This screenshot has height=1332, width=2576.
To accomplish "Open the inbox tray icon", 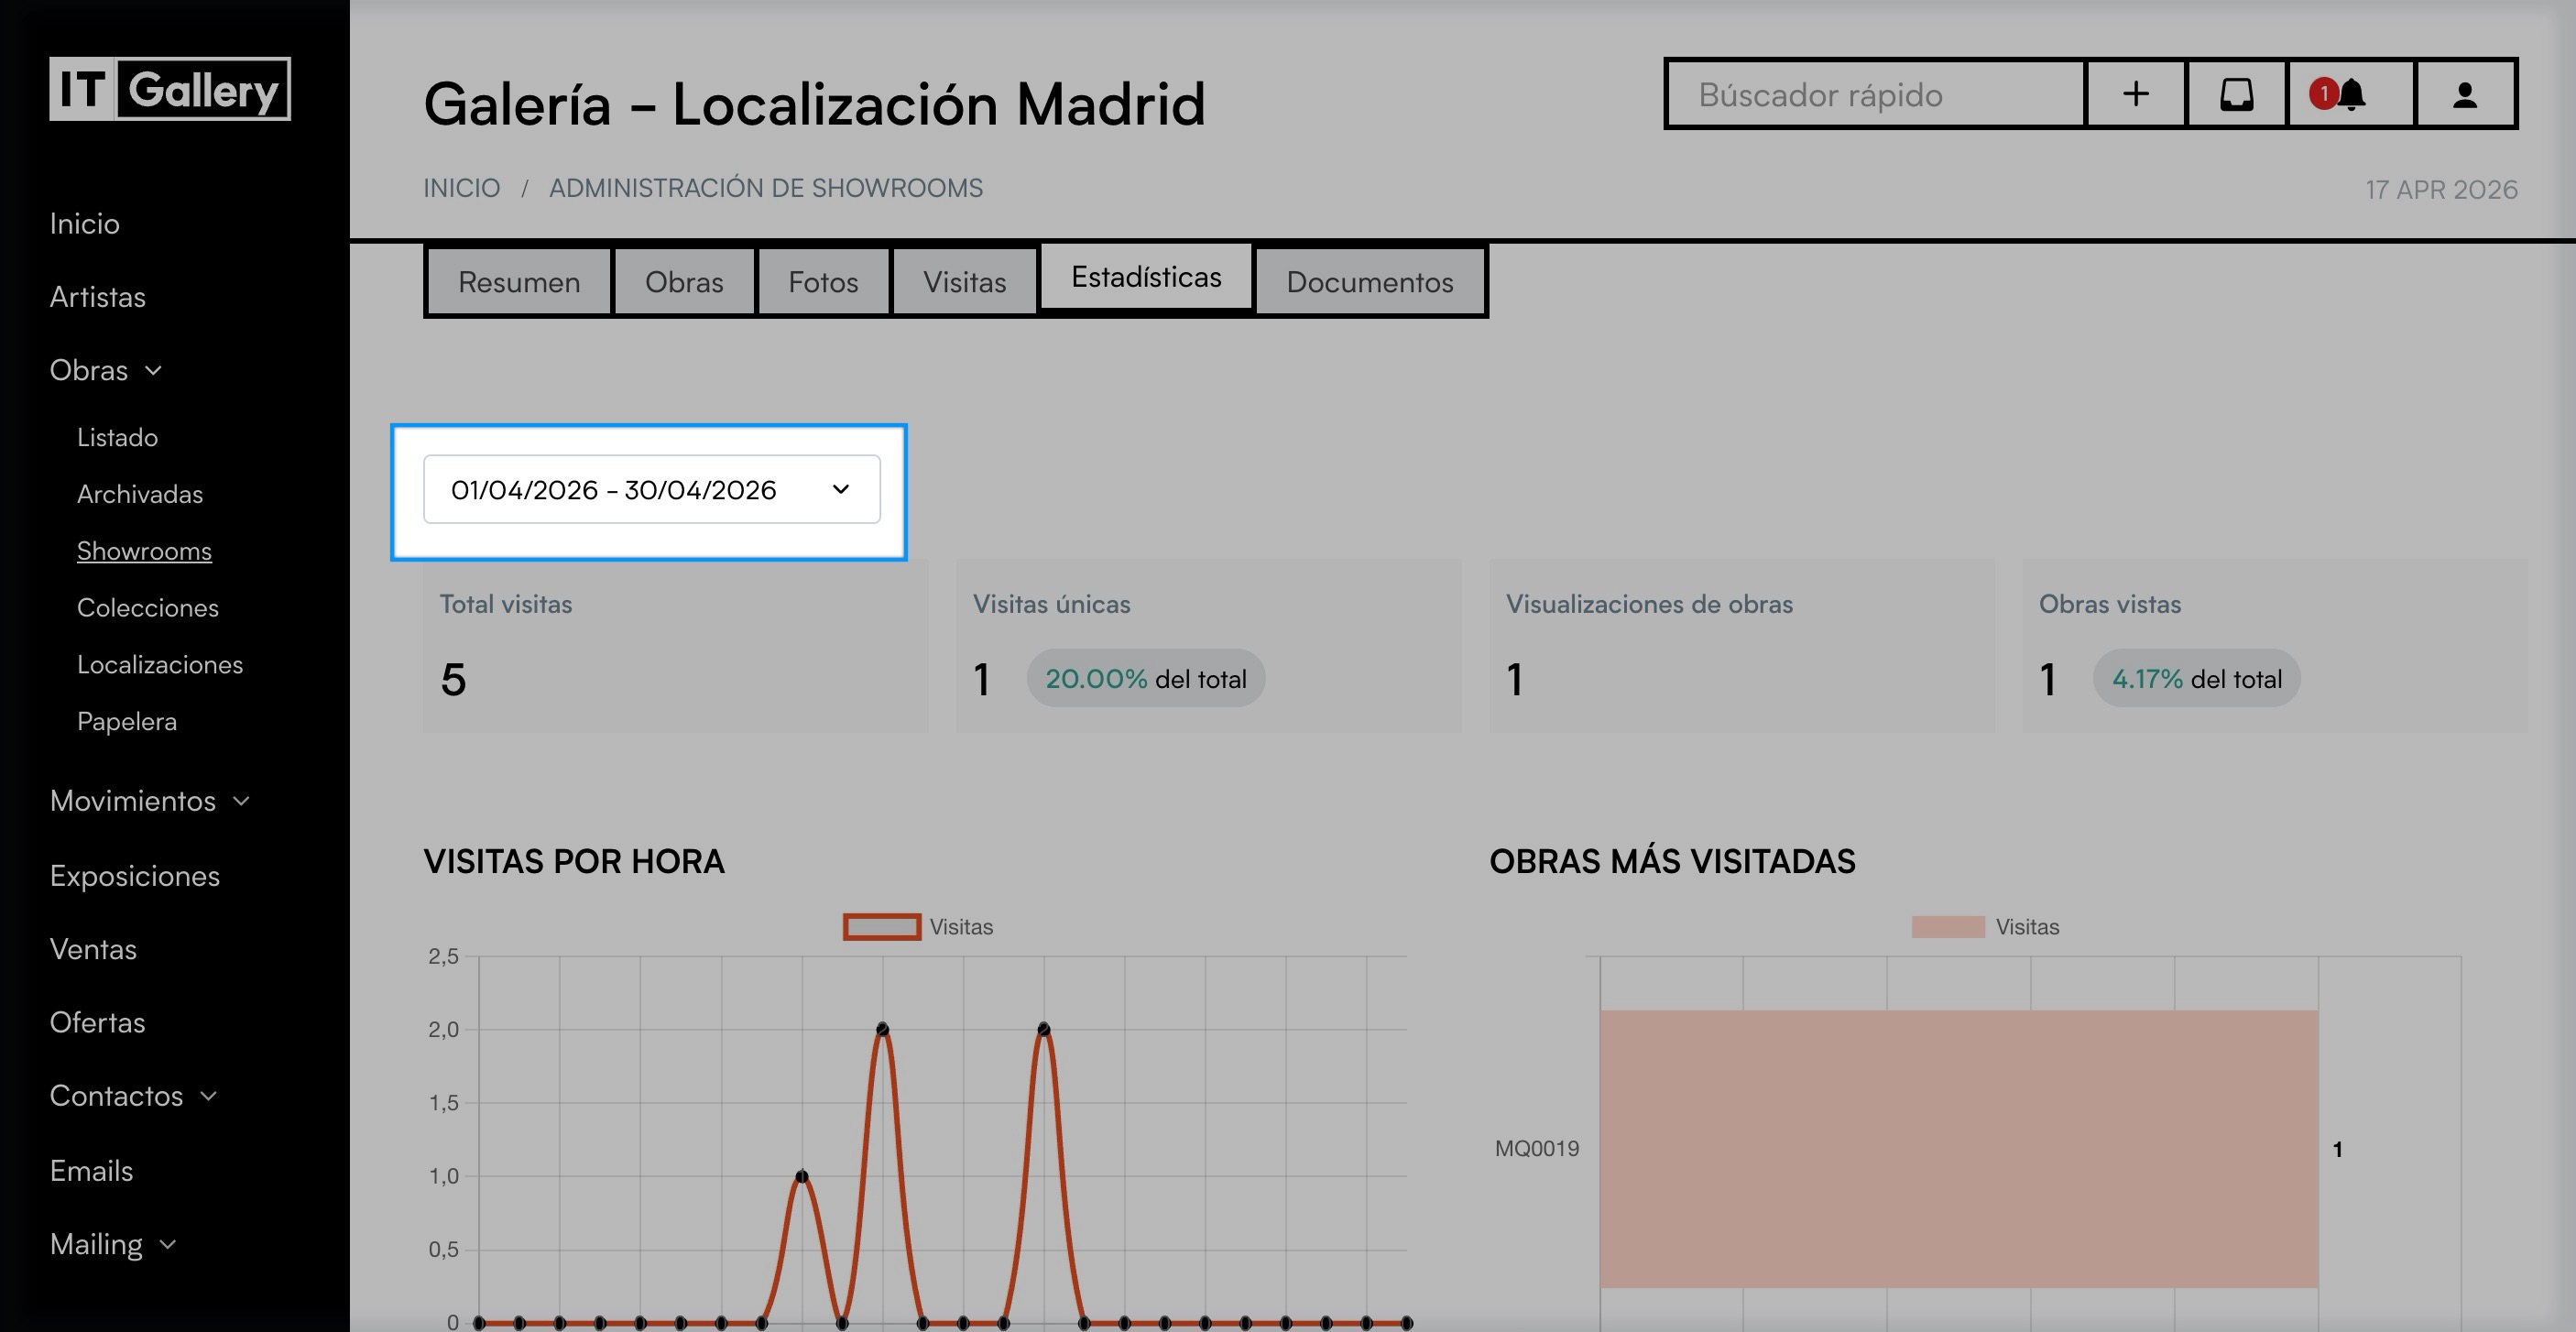I will tap(2236, 94).
